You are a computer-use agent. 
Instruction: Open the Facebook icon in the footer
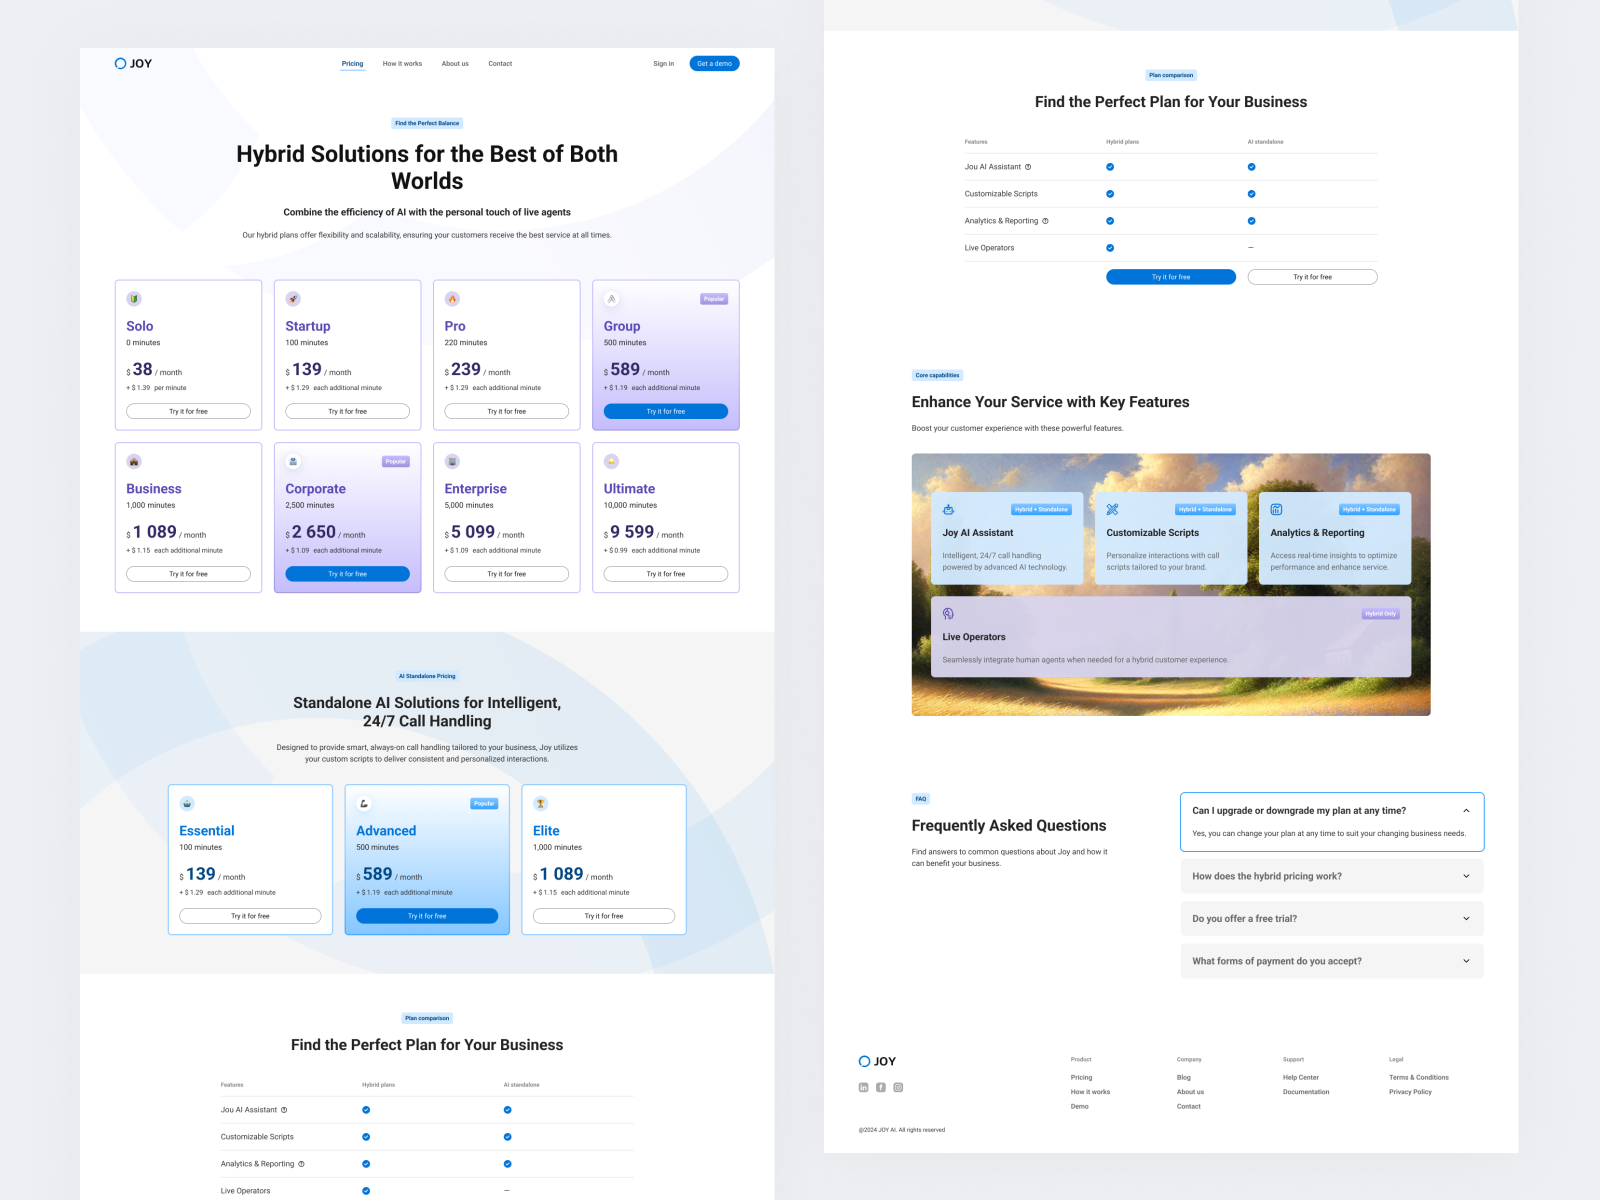click(881, 1088)
